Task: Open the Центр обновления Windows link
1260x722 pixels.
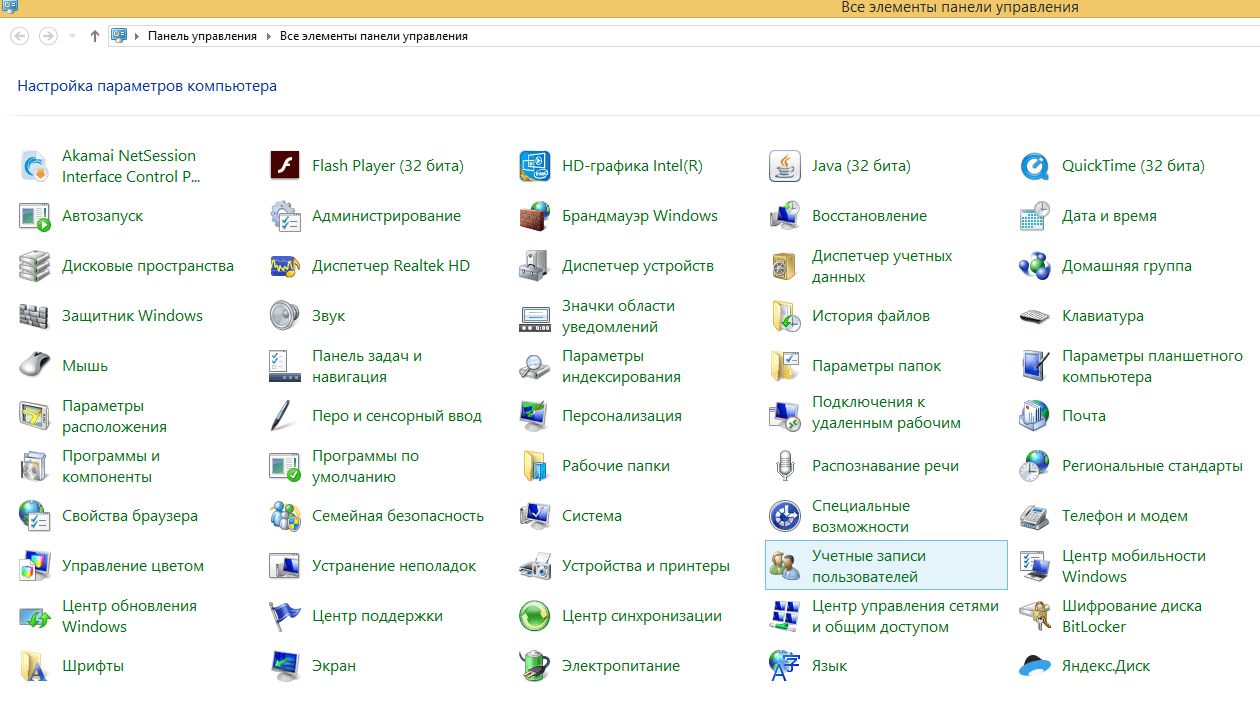Action: tap(129, 616)
